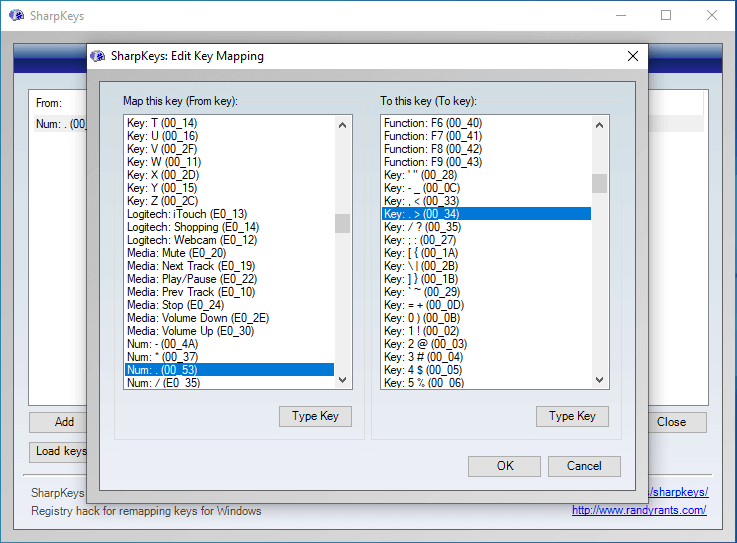The width and height of the screenshot is (737, 543).
Task: Click OK to confirm key mapping
Action: click(x=504, y=466)
